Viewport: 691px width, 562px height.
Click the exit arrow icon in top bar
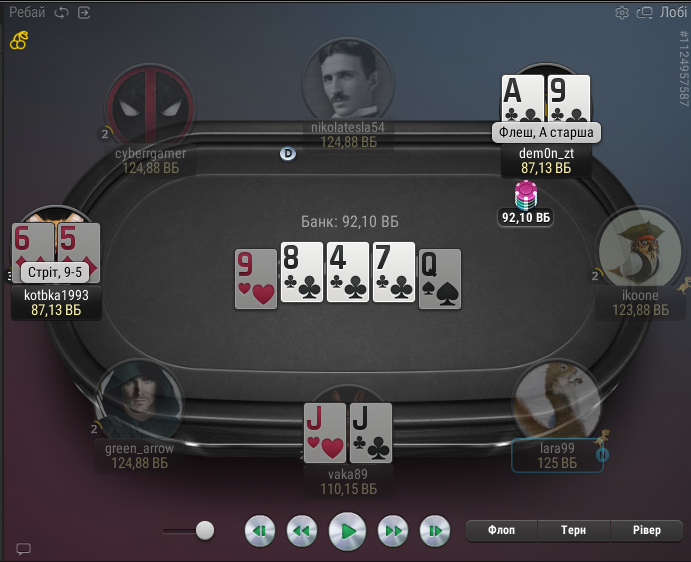[x=84, y=13]
